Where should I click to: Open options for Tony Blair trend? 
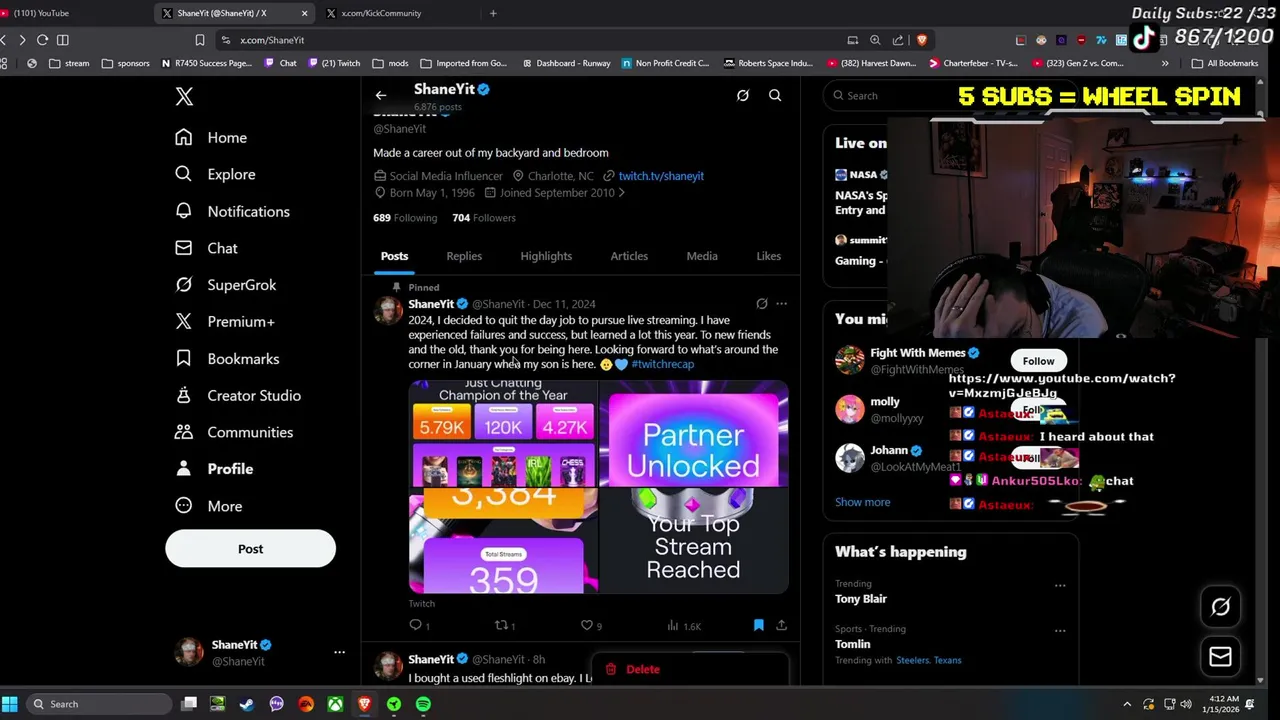1060,585
